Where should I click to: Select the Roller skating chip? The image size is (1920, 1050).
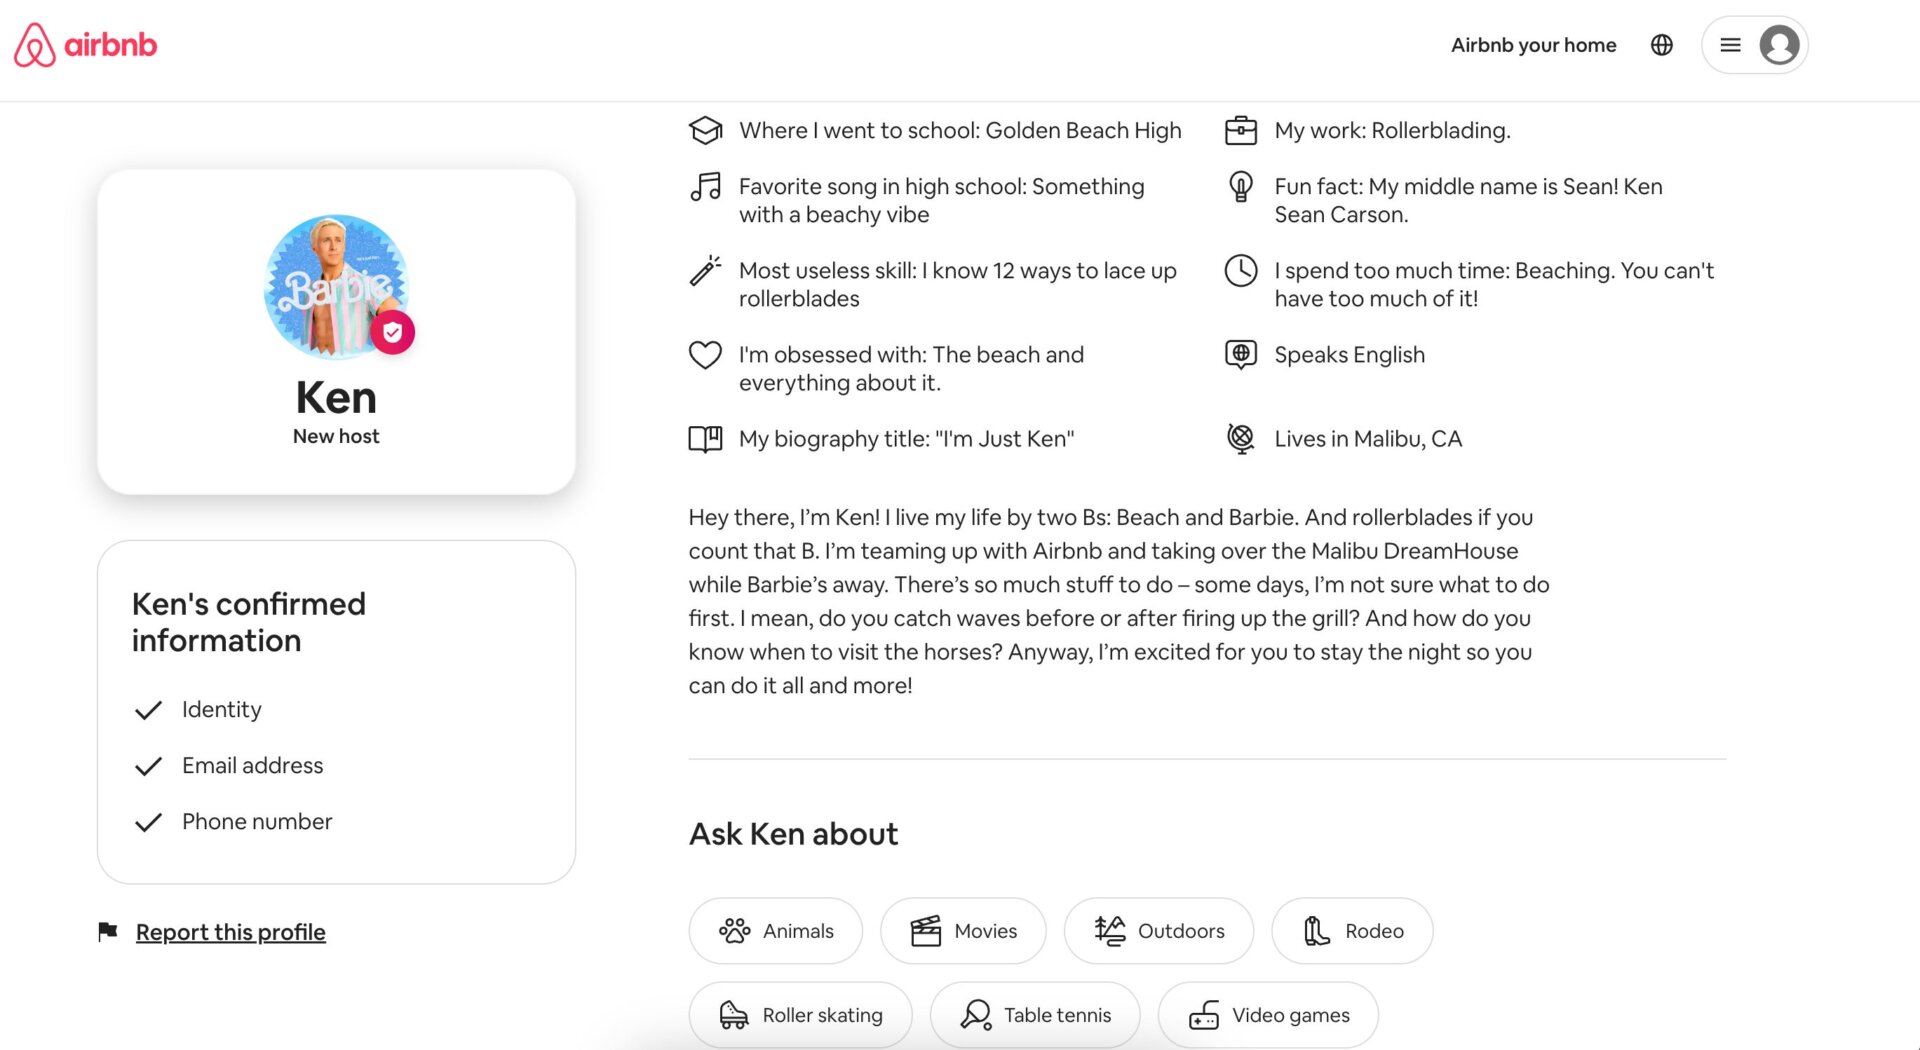[800, 1015]
